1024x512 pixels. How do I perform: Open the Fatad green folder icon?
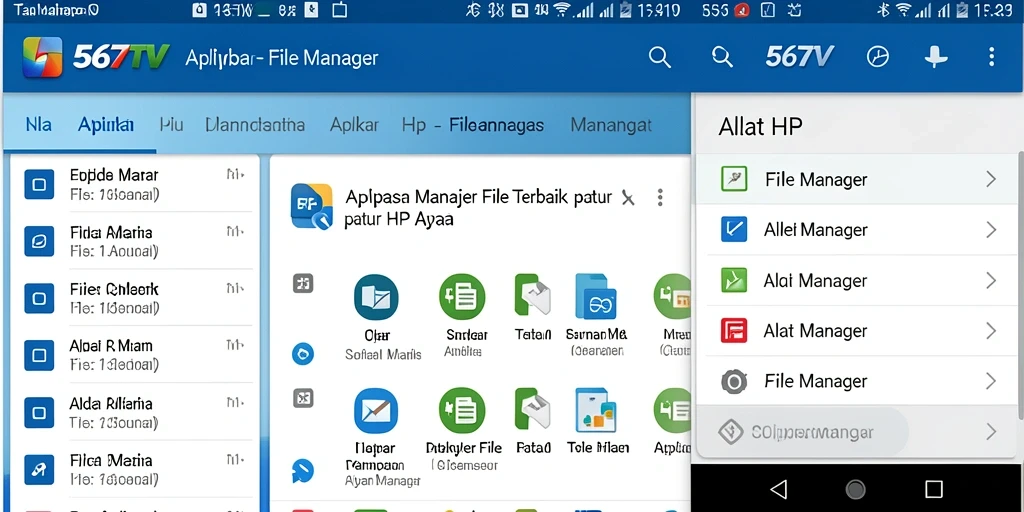click(x=533, y=411)
